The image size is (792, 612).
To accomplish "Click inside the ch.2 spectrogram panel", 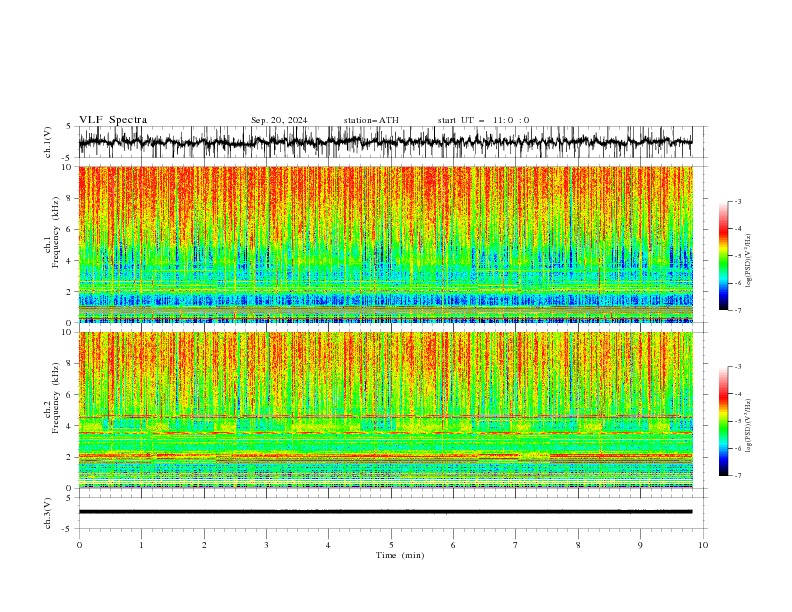I will click(x=385, y=410).
